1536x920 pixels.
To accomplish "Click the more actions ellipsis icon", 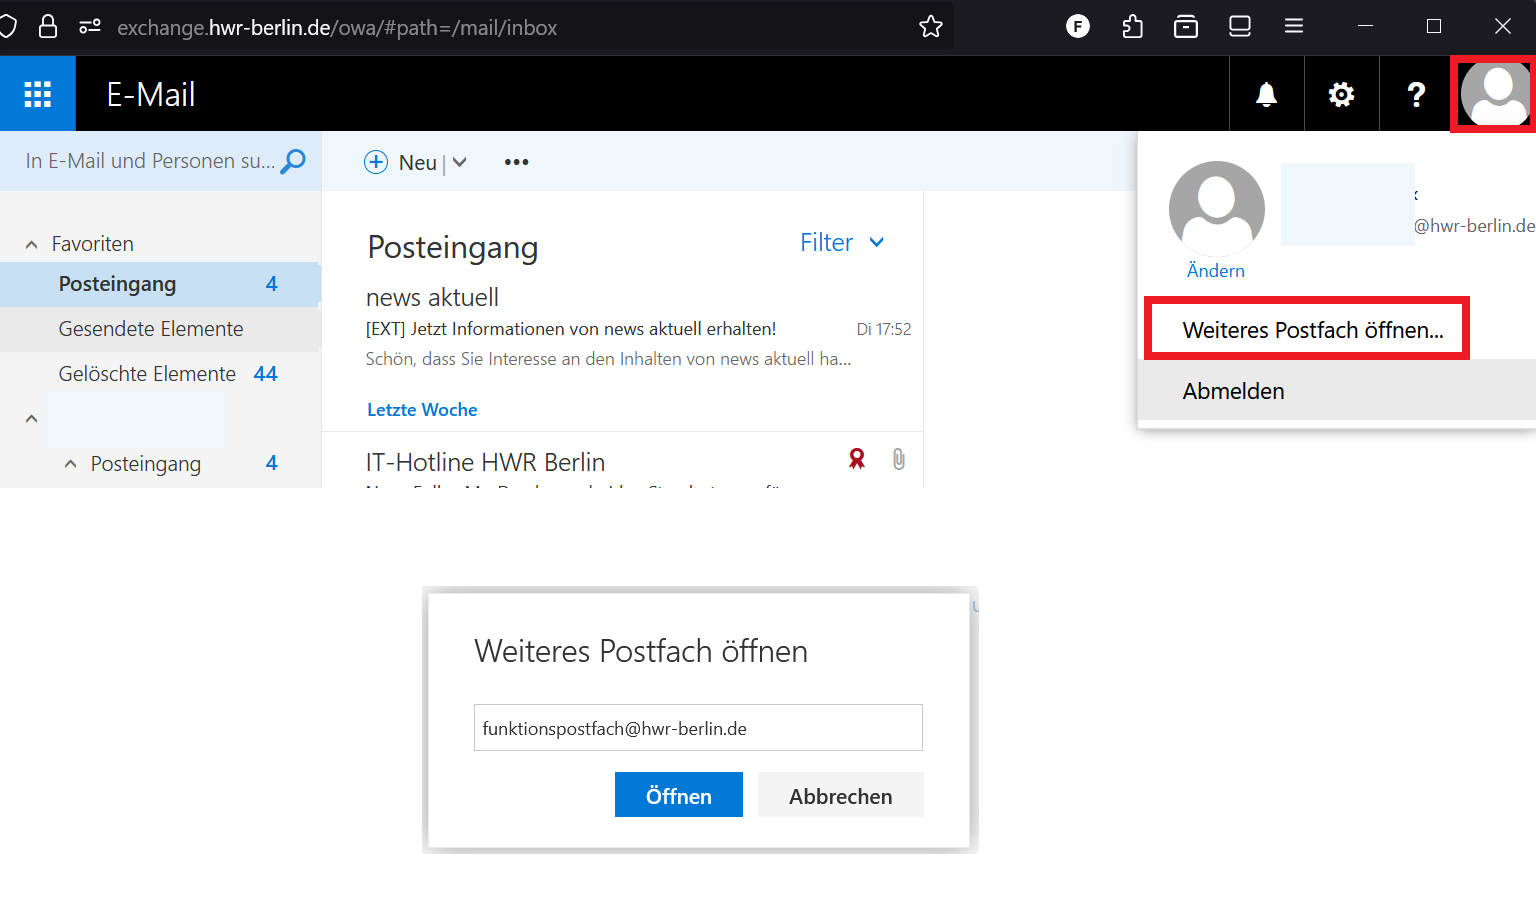I will [x=516, y=162].
